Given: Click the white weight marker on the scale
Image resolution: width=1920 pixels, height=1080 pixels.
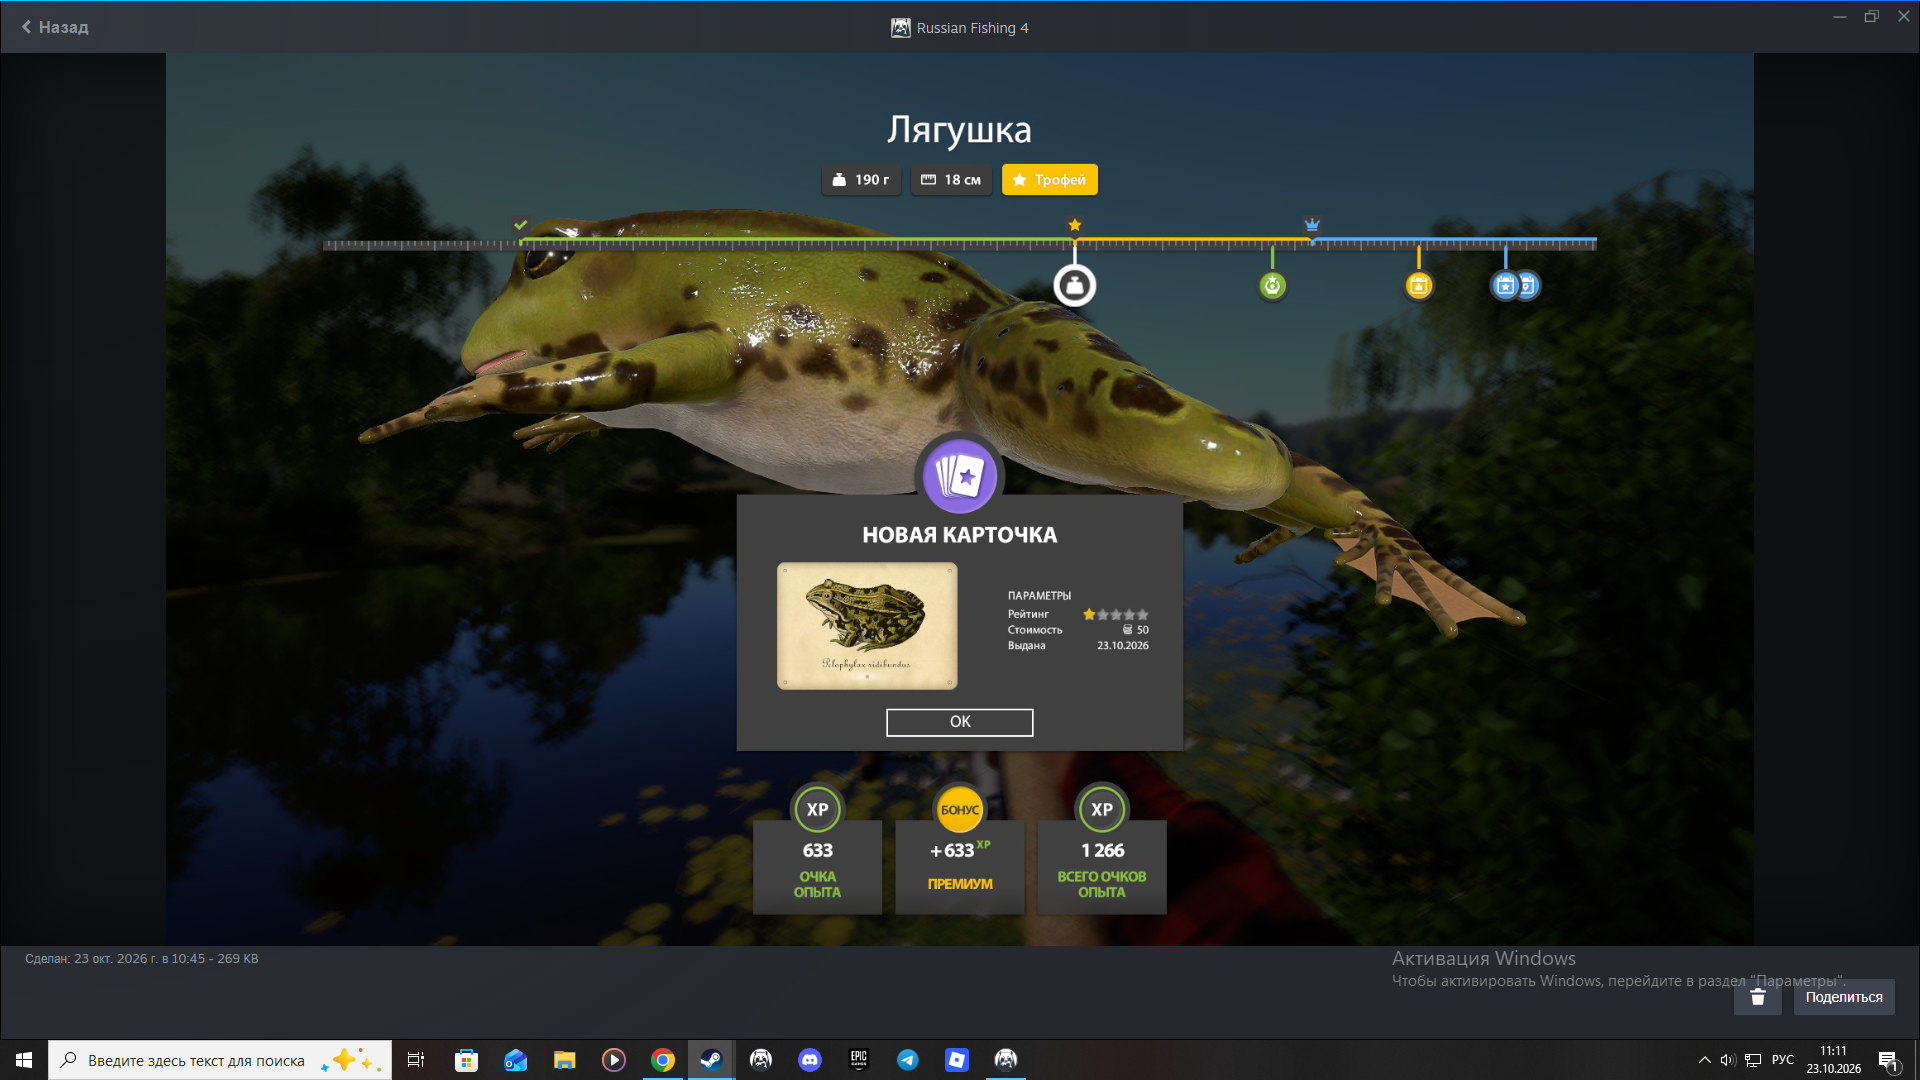Looking at the screenshot, I should pyautogui.click(x=1074, y=286).
